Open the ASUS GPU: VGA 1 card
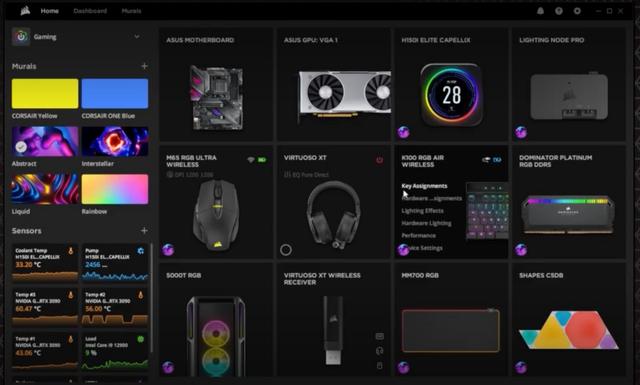Screen dimensions: 640x385 pos(334,85)
